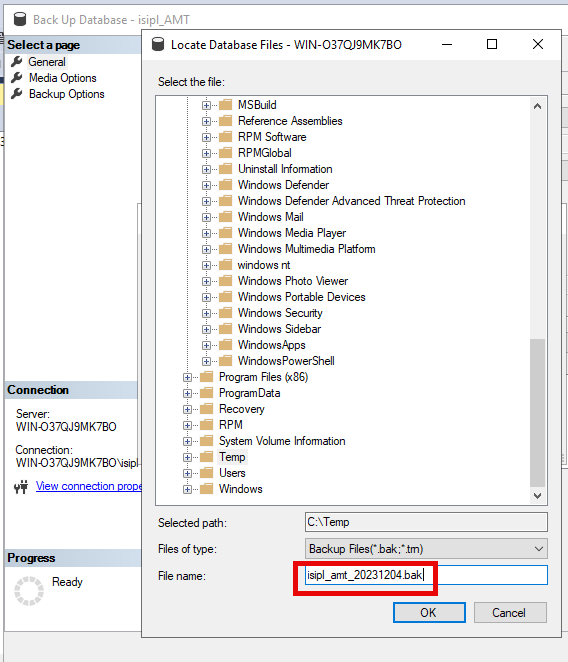Expand the Windows Sidebar node
The width and height of the screenshot is (568, 662).
pos(206,329)
